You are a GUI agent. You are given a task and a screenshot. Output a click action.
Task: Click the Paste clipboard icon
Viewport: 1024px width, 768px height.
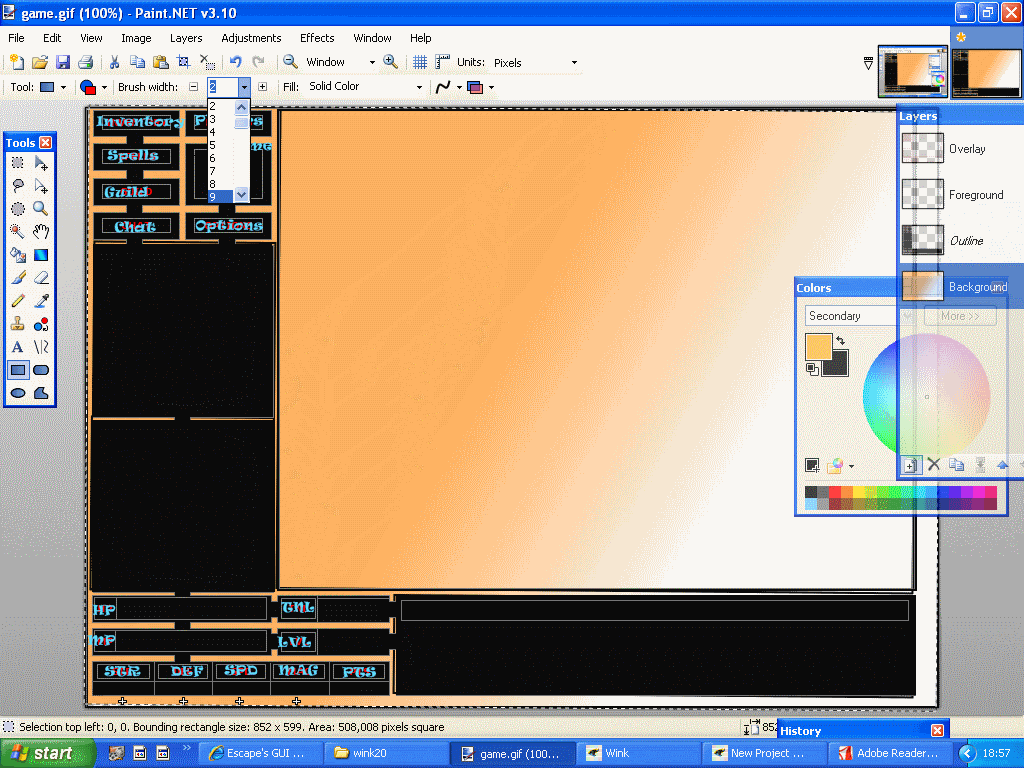161,63
